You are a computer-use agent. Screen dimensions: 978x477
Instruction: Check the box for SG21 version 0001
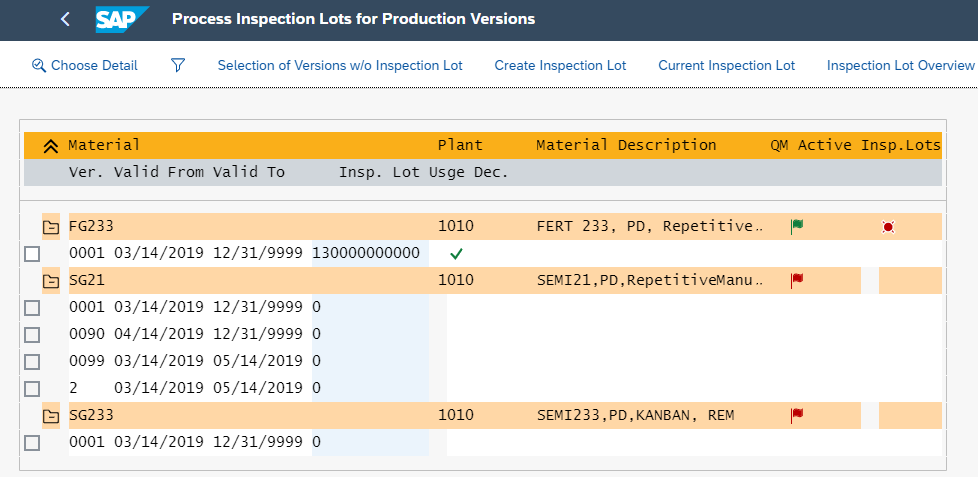(x=32, y=308)
